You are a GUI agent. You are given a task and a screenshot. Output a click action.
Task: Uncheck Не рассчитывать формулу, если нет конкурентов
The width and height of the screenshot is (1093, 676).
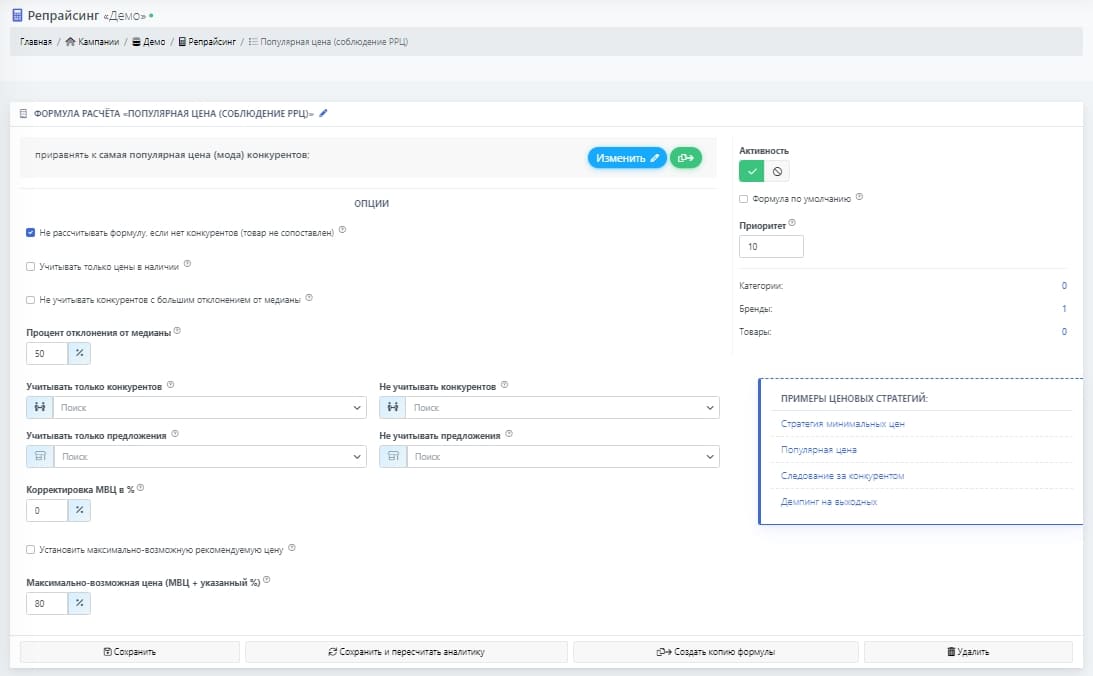pos(30,232)
